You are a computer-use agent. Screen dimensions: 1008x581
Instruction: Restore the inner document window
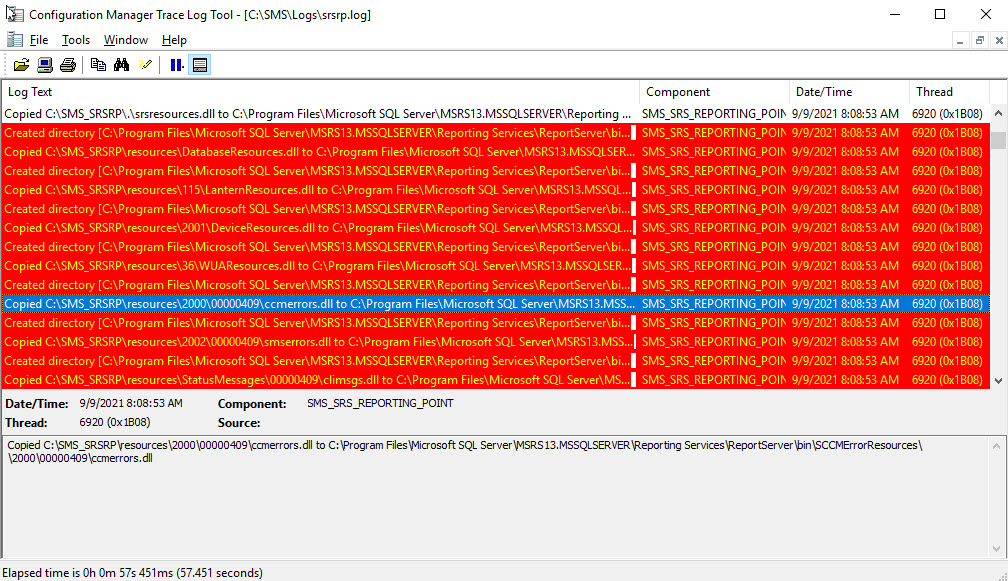(980, 40)
